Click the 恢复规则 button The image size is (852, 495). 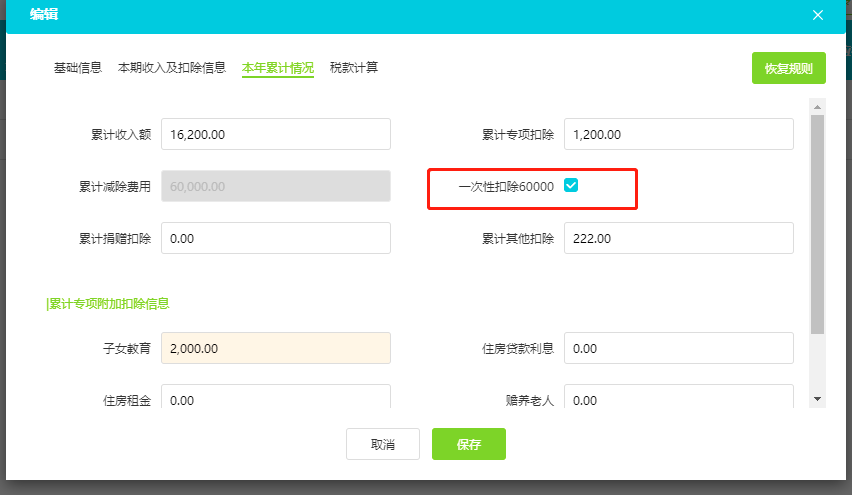click(x=788, y=68)
